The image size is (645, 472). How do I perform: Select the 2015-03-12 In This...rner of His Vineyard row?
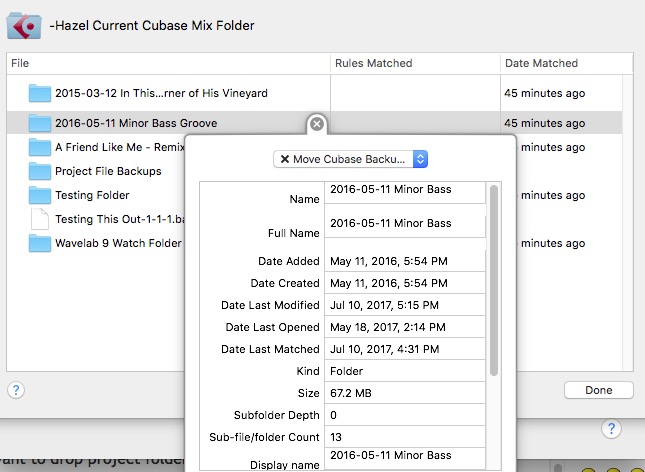[314, 93]
